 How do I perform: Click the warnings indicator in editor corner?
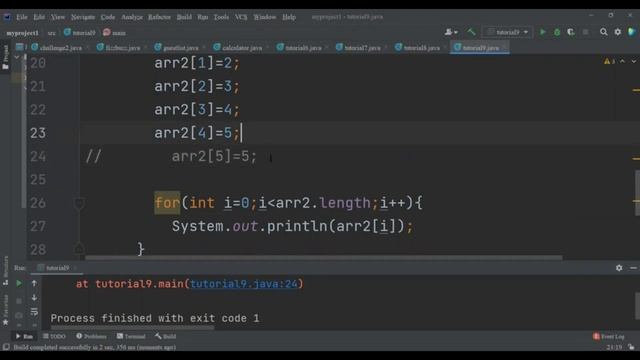point(609,61)
